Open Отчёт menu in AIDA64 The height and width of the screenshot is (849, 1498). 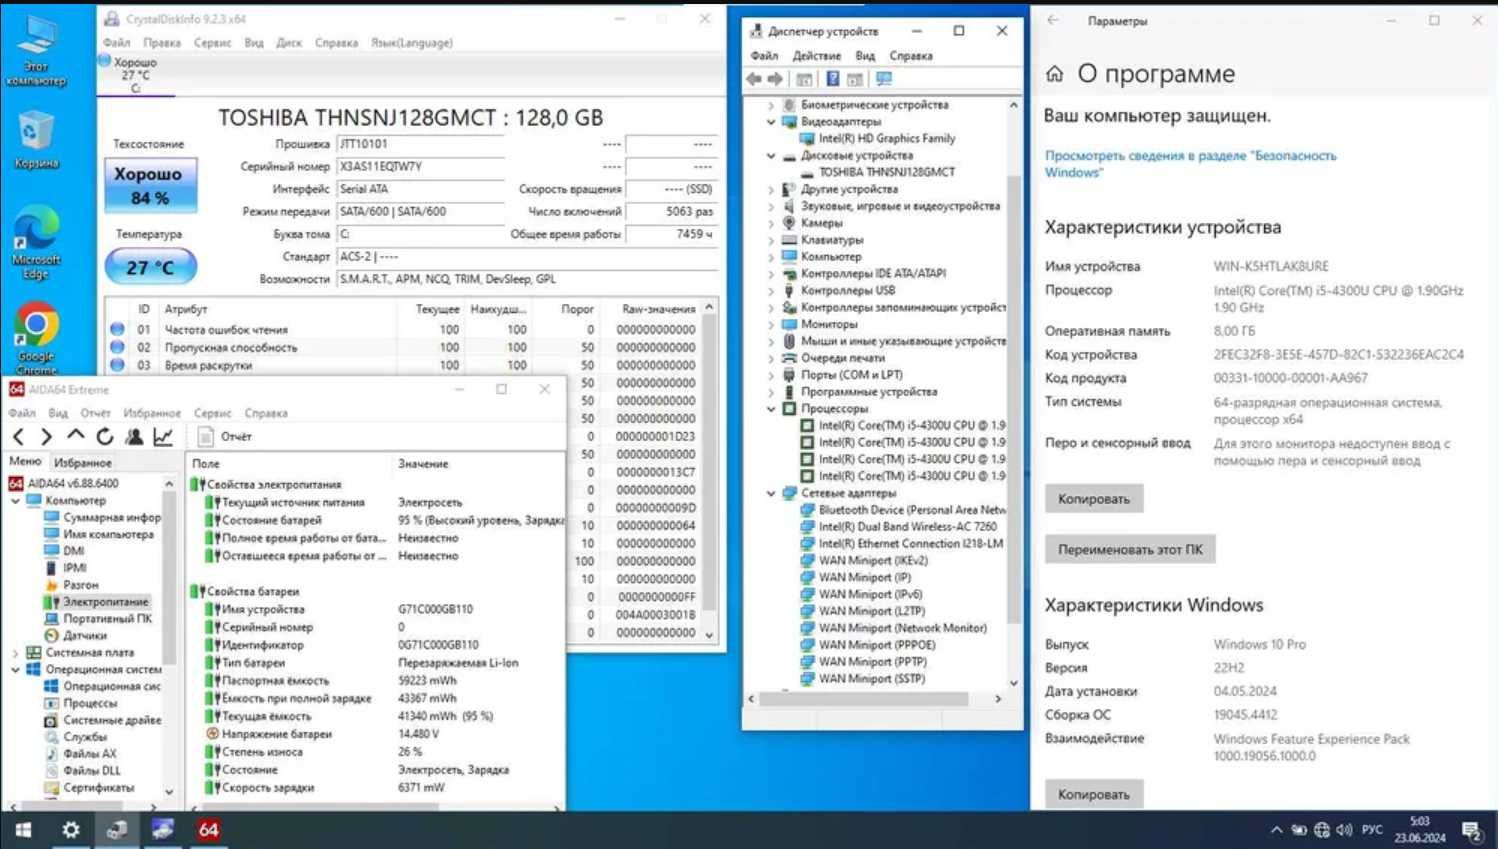pyautogui.click(x=95, y=413)
